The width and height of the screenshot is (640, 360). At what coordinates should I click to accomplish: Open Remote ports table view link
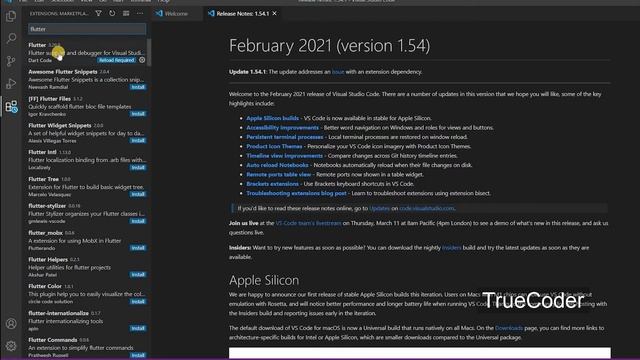click(278, 175)
